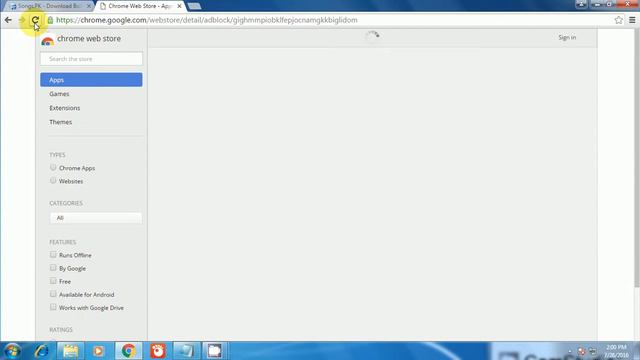Image resolution: width=640 pixels, height=360 pixels.
Task: Enable the Available for Android filter
Action: (x=53, y=294)
